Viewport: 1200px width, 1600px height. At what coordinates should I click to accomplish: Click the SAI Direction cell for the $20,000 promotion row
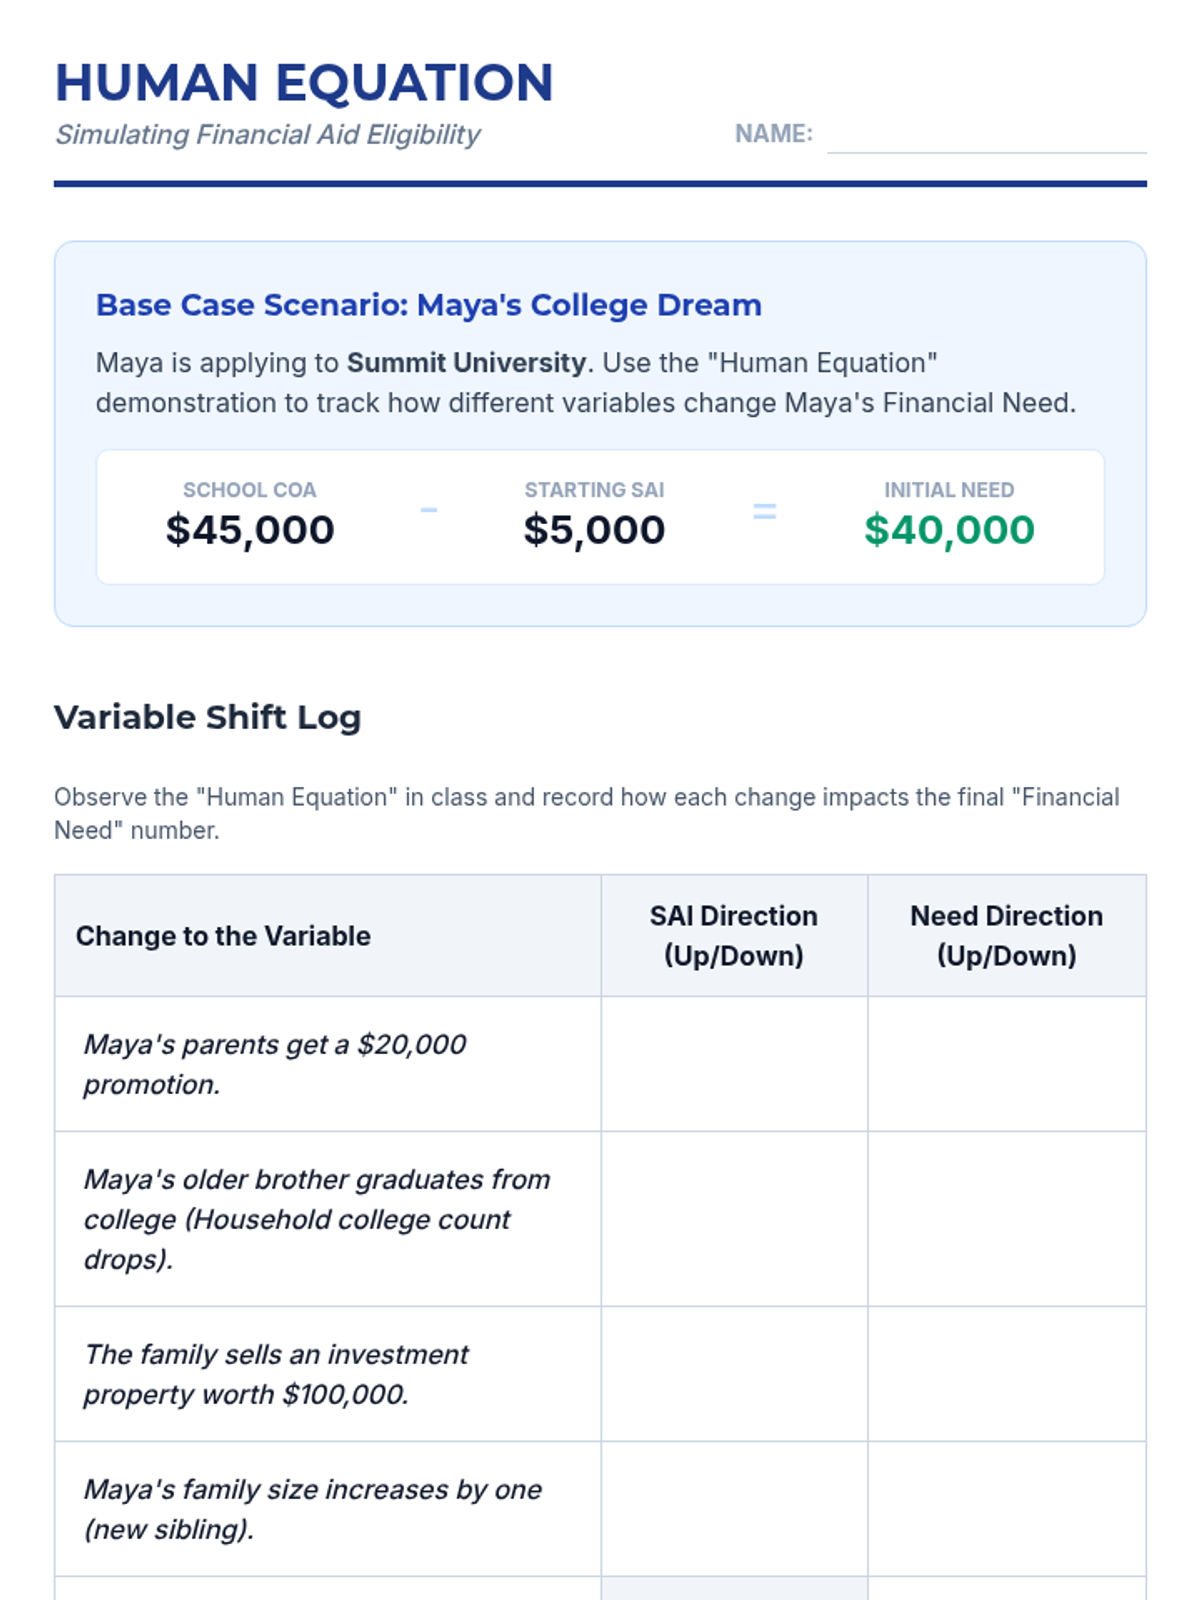click(734, 1064)
